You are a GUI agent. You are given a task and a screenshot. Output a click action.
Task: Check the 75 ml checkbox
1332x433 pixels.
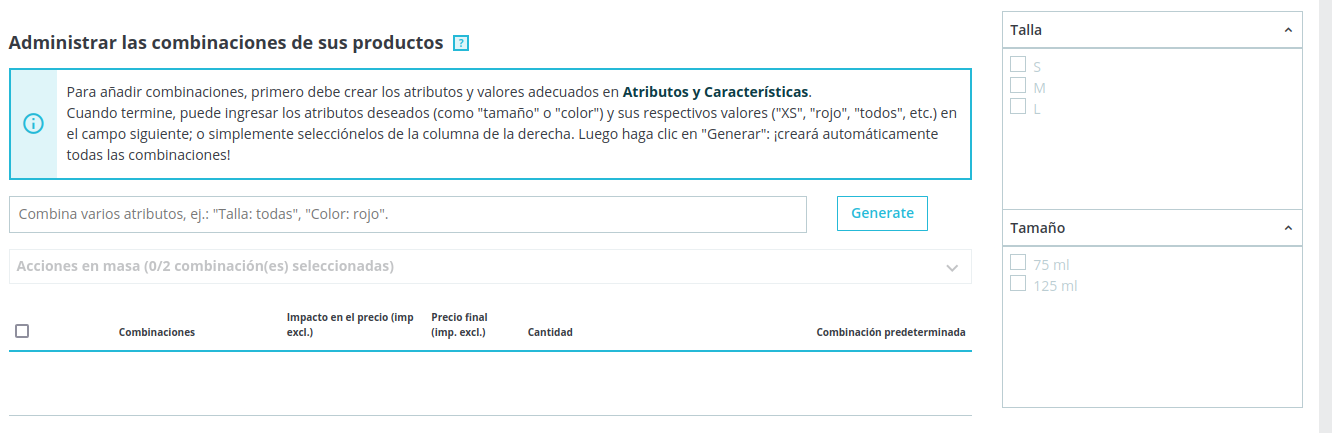(x=1018, y=262)
